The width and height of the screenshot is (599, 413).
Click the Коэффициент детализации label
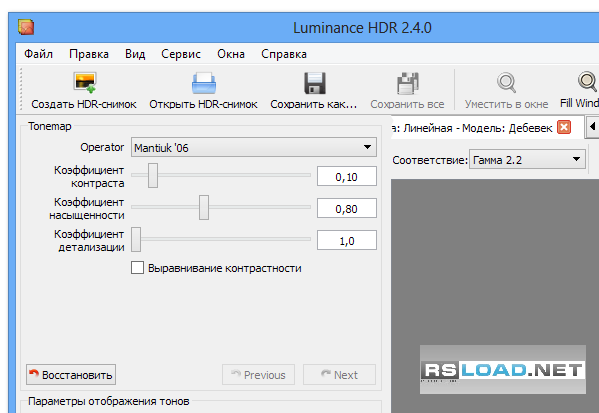click(x=89, y=240)
